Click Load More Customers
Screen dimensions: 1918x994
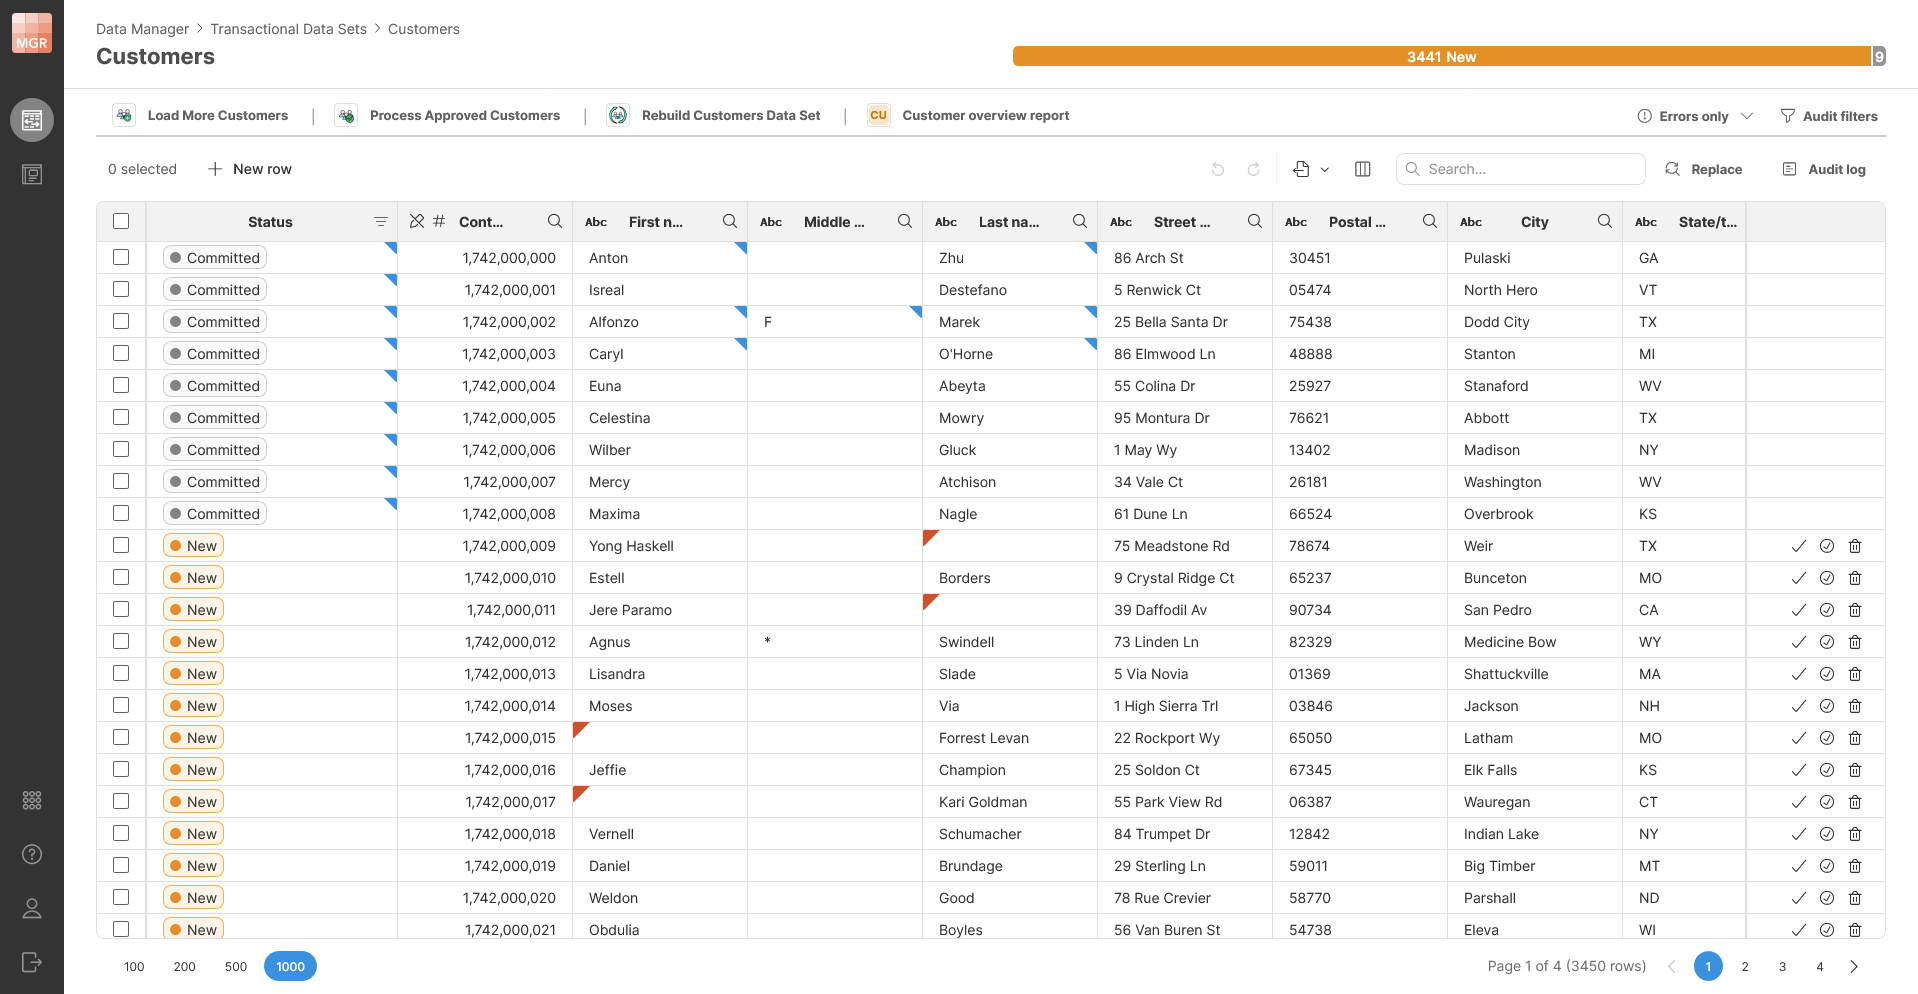217,115
